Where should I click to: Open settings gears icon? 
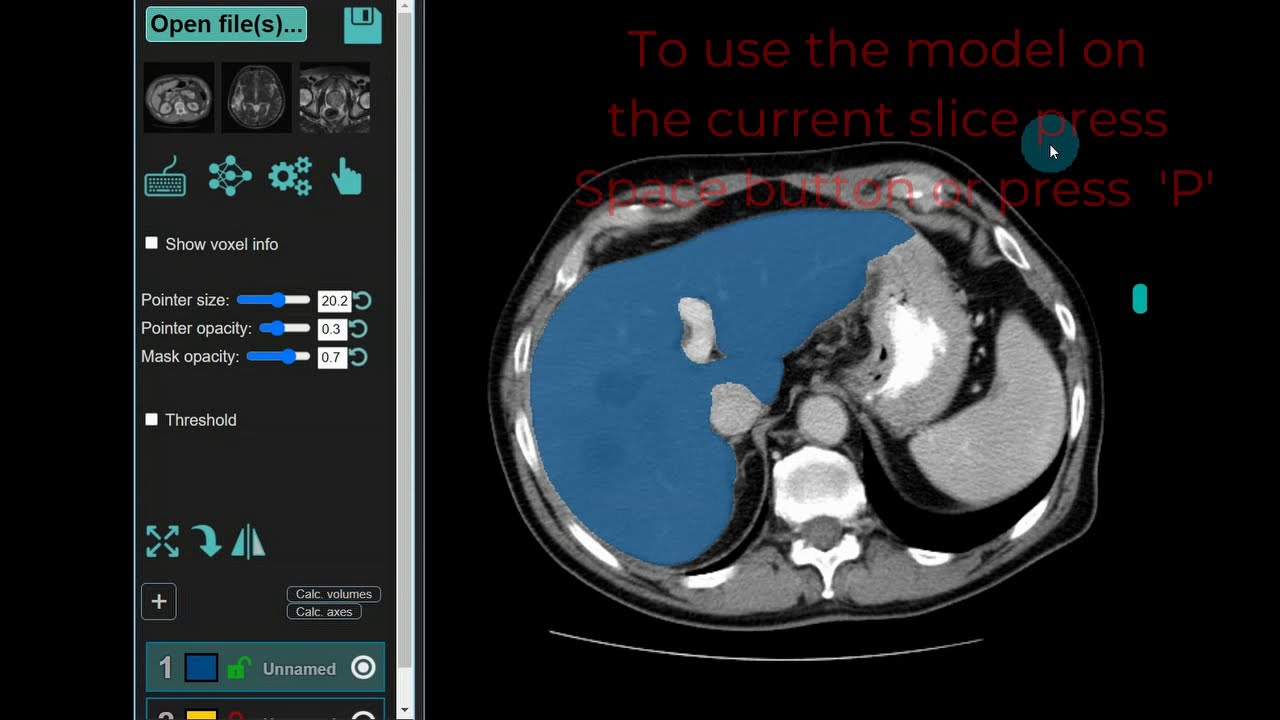point(290,177)
